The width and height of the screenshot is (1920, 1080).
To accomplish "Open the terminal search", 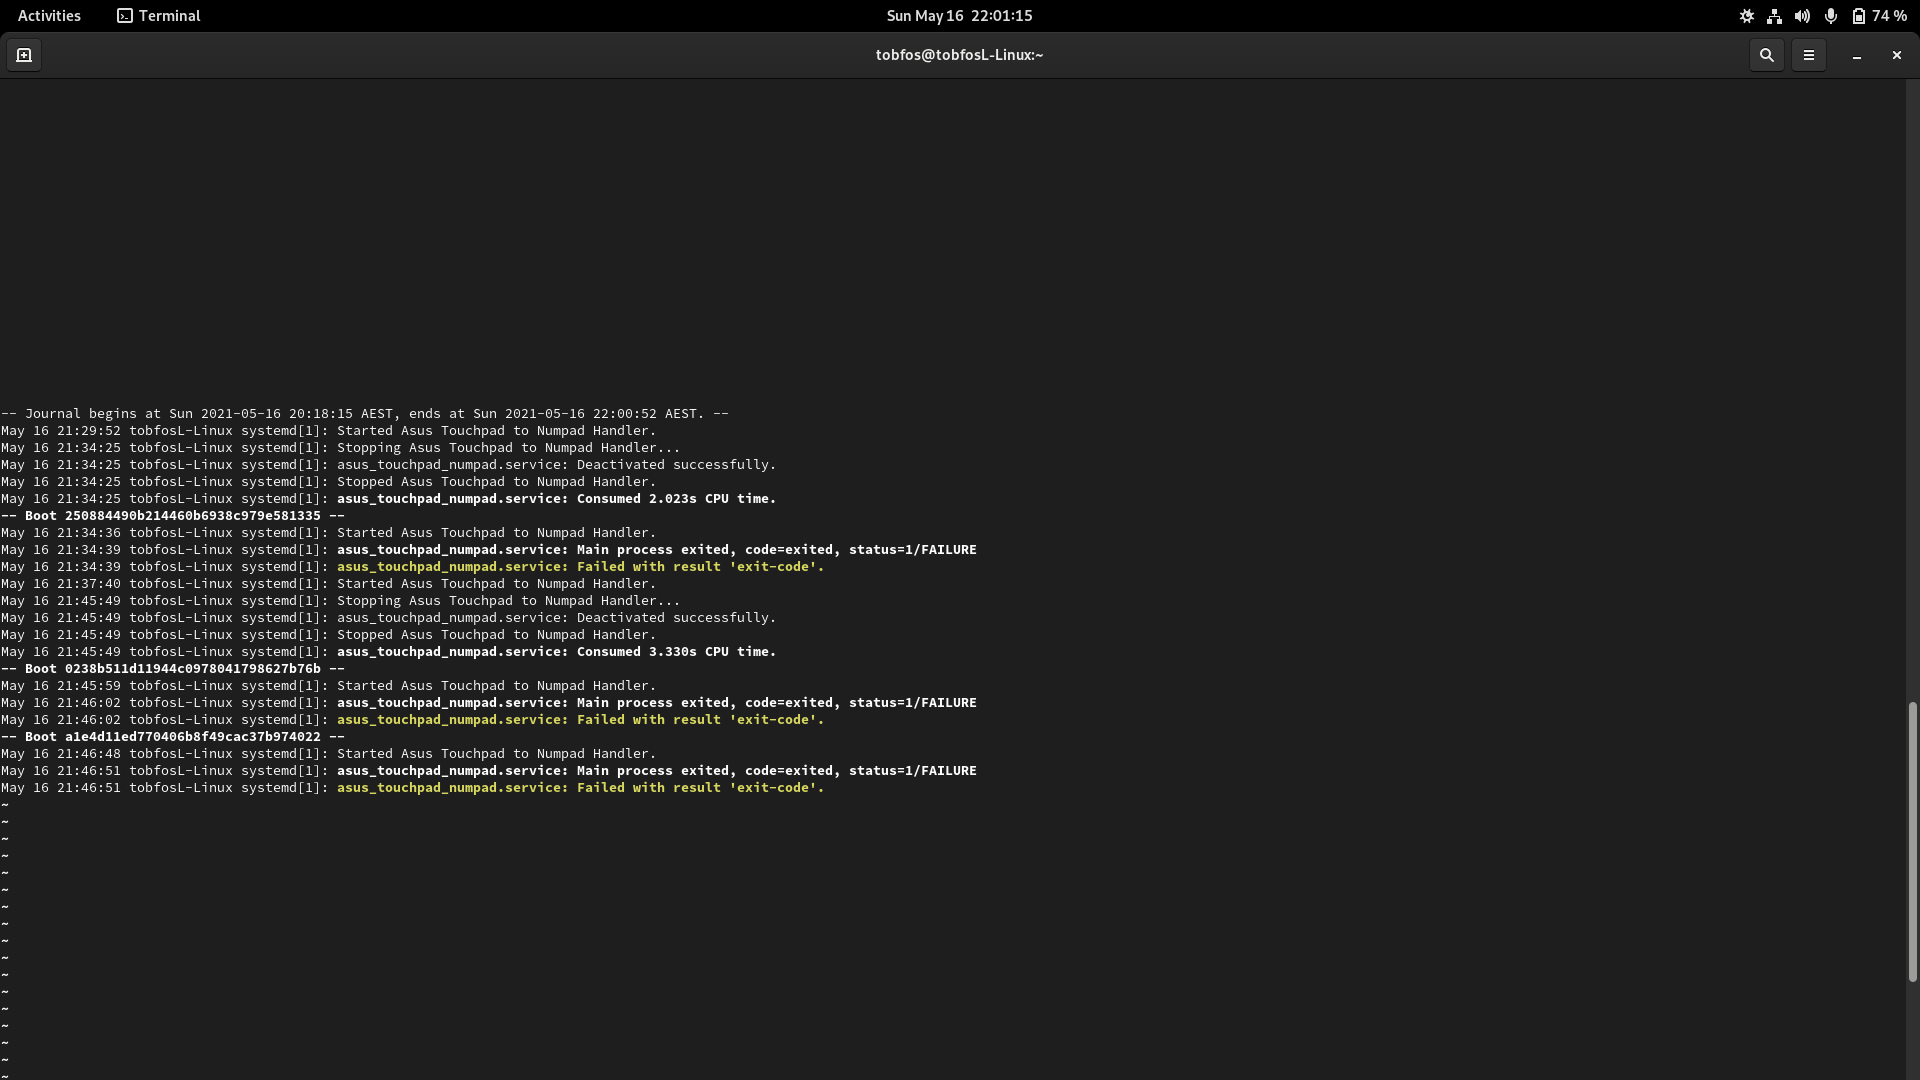I will pos(1766,55).
